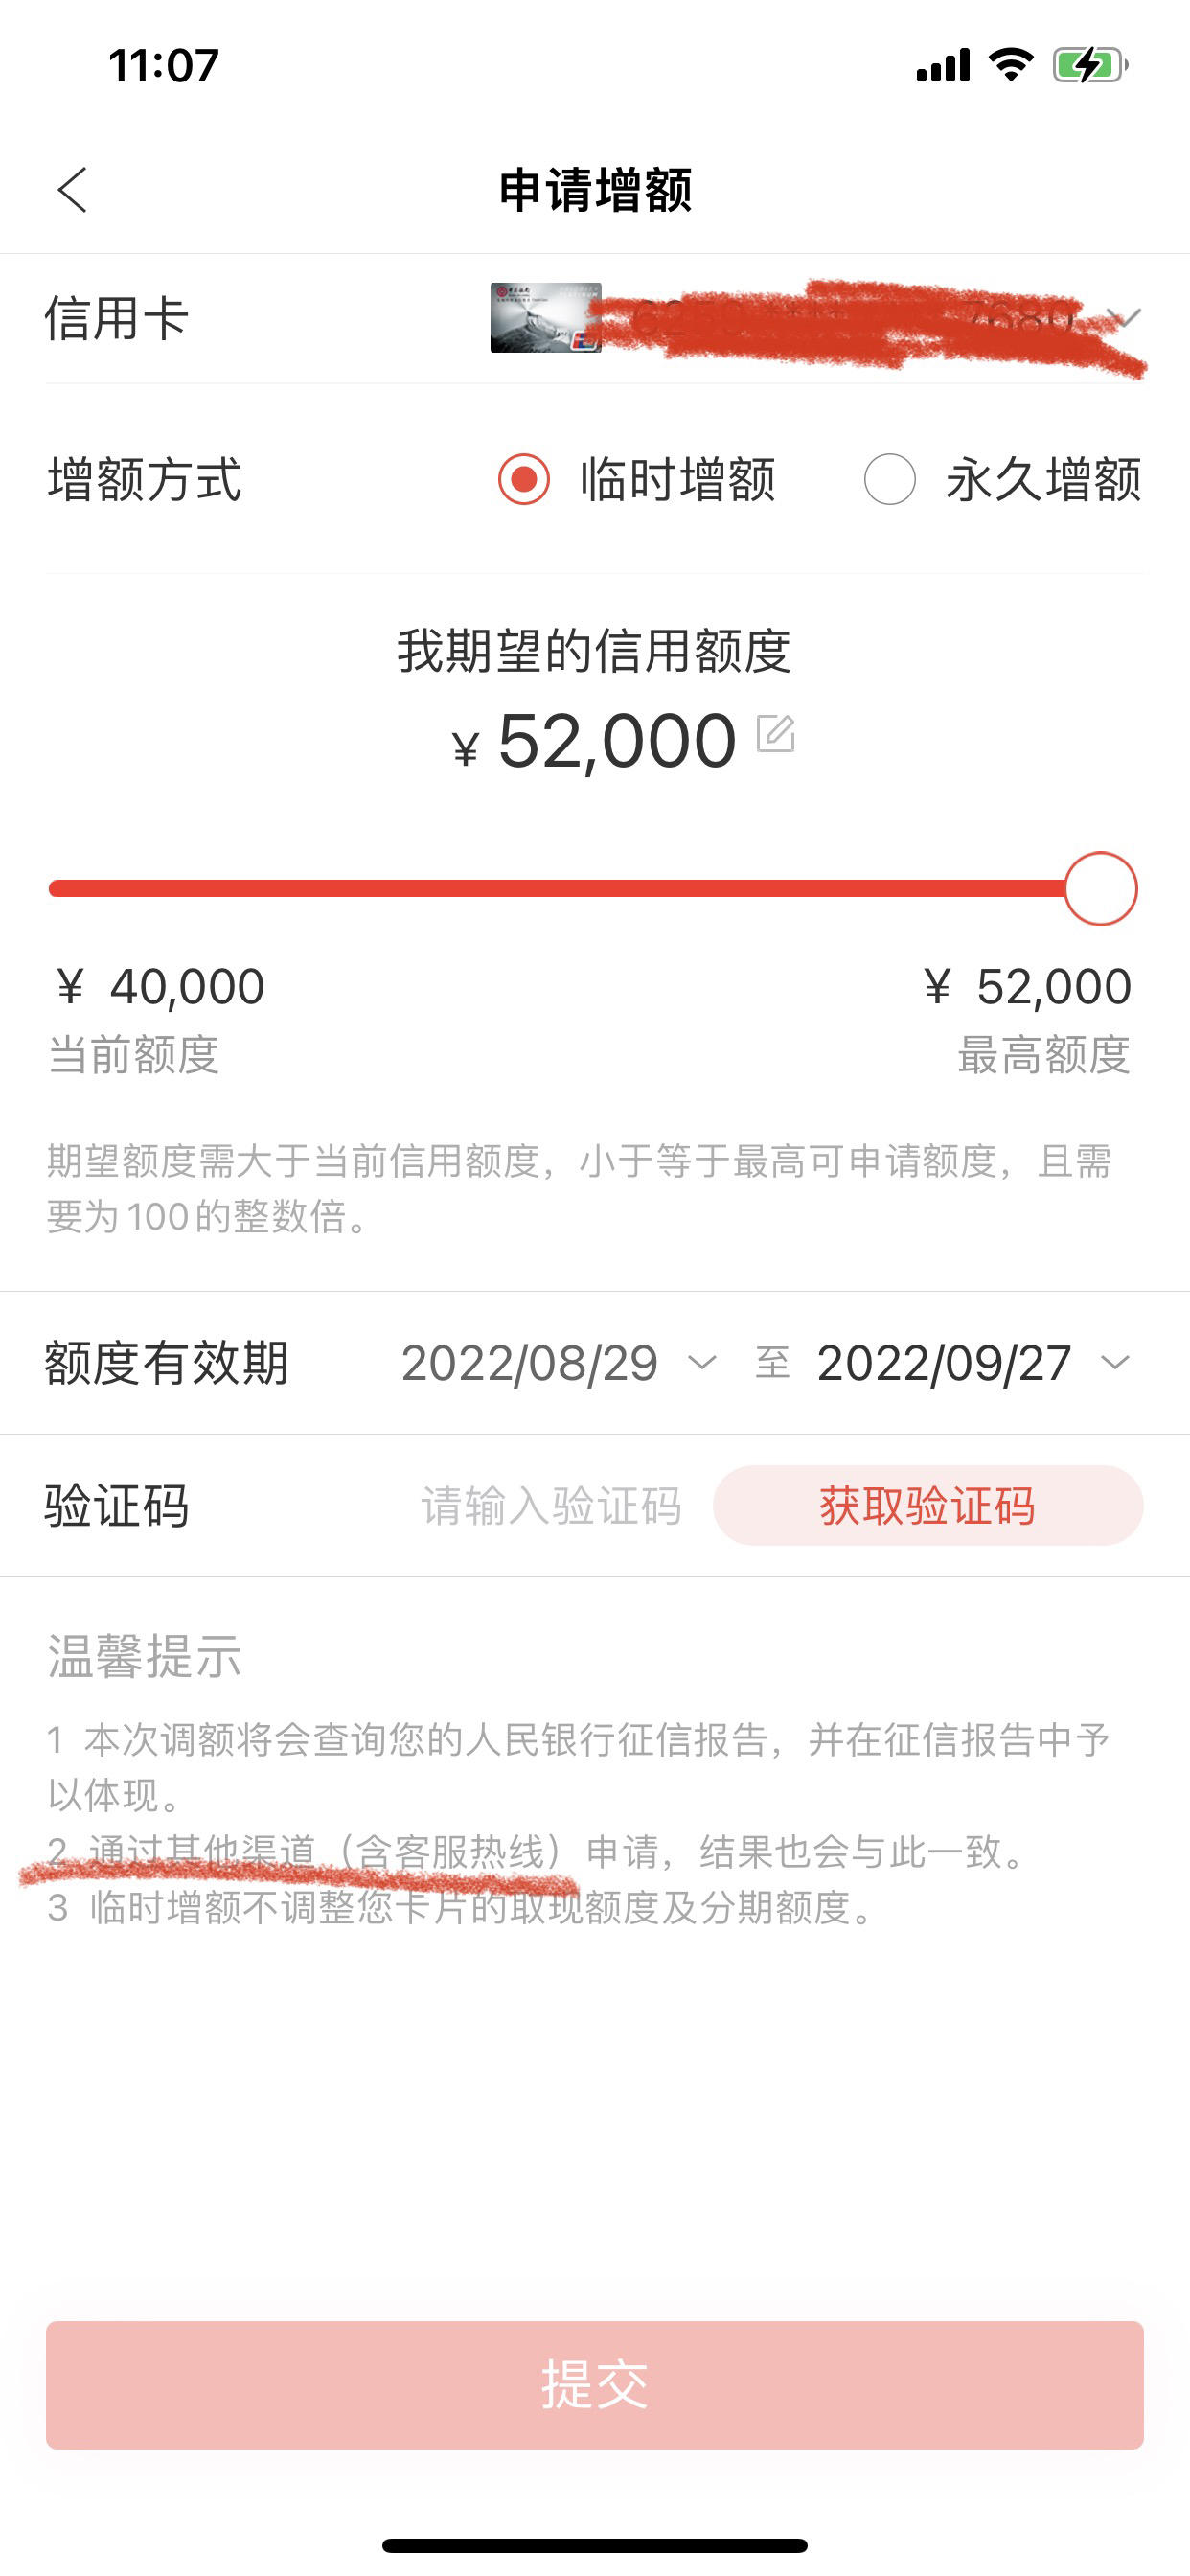Tap the 提交 submit button
The width and height of the screenshot is (1190, 2576).
(x=595, y=2385)
